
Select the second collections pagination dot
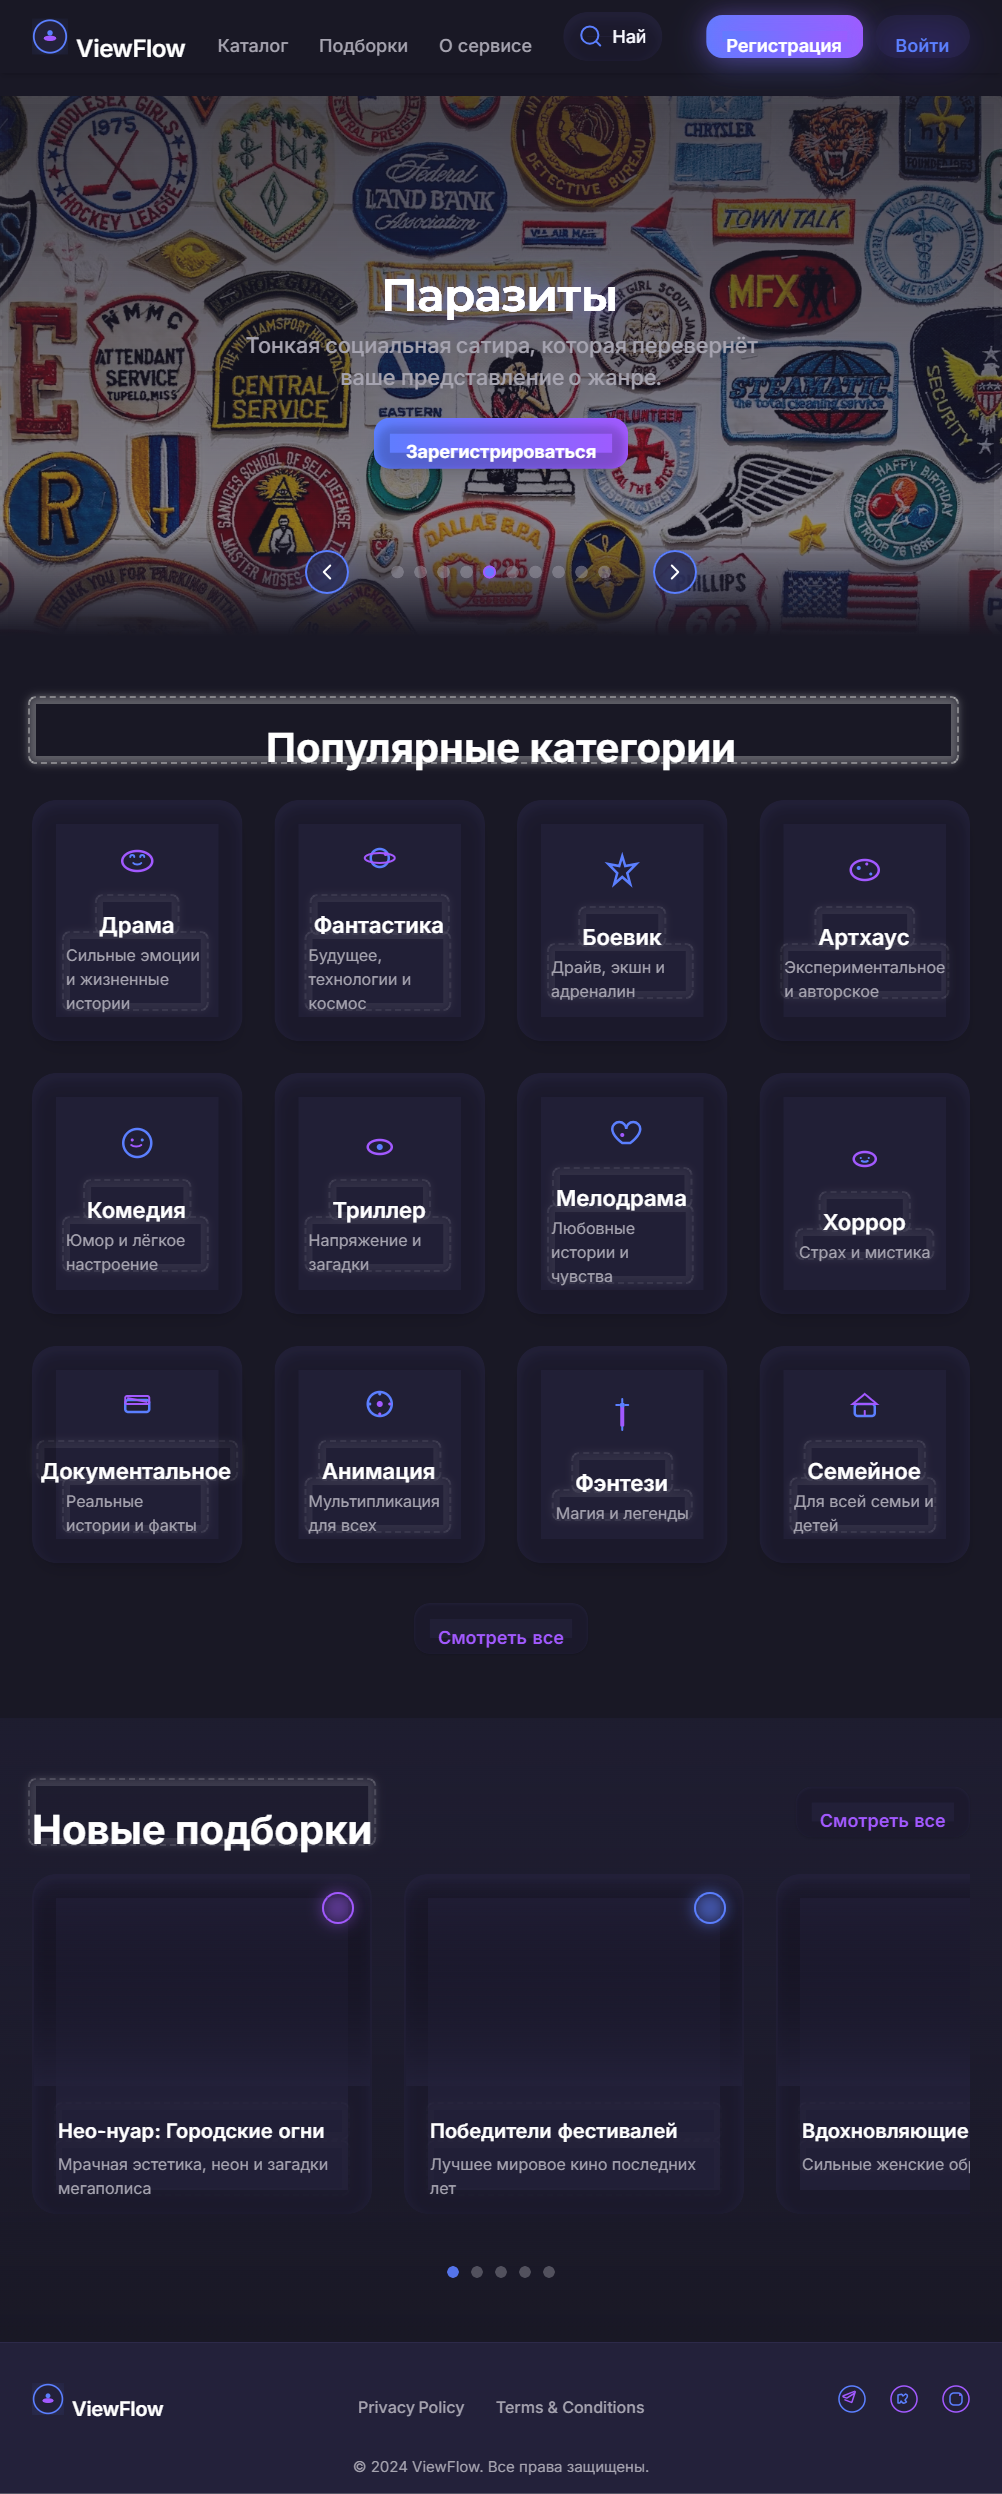pyautogui.click(x=477, y=2271)
